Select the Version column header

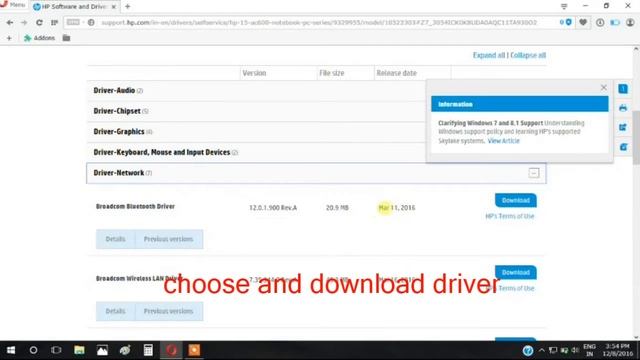point(254,73)
